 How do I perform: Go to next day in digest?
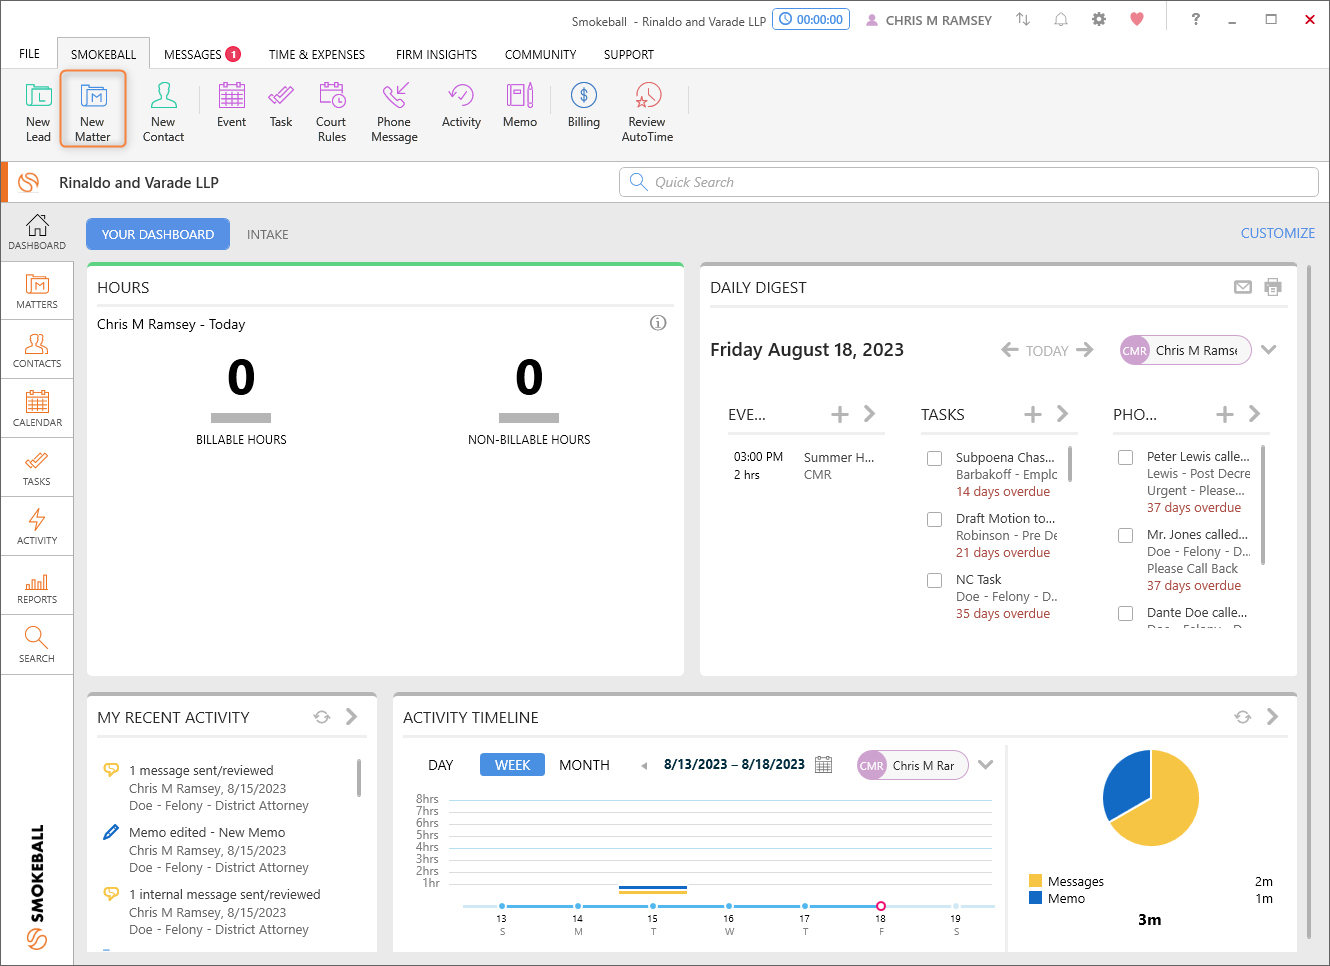(x=1085, y=350)
